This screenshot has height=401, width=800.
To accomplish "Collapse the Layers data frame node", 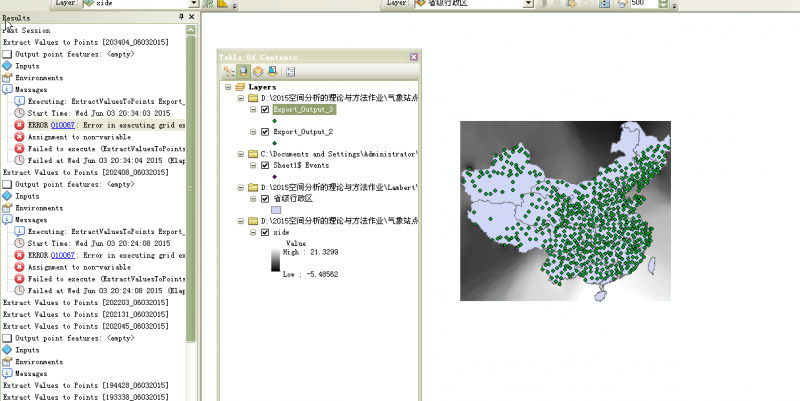I will [x=228, y=87].
